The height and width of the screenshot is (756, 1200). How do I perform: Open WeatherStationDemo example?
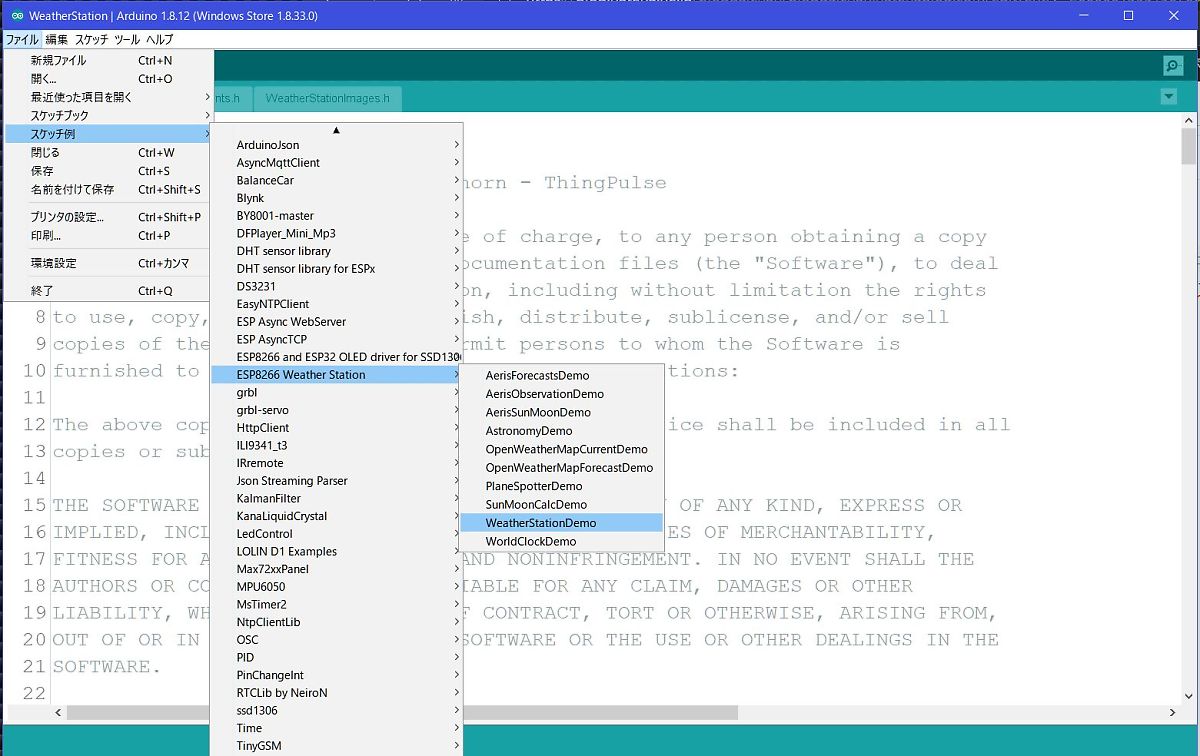561,523
